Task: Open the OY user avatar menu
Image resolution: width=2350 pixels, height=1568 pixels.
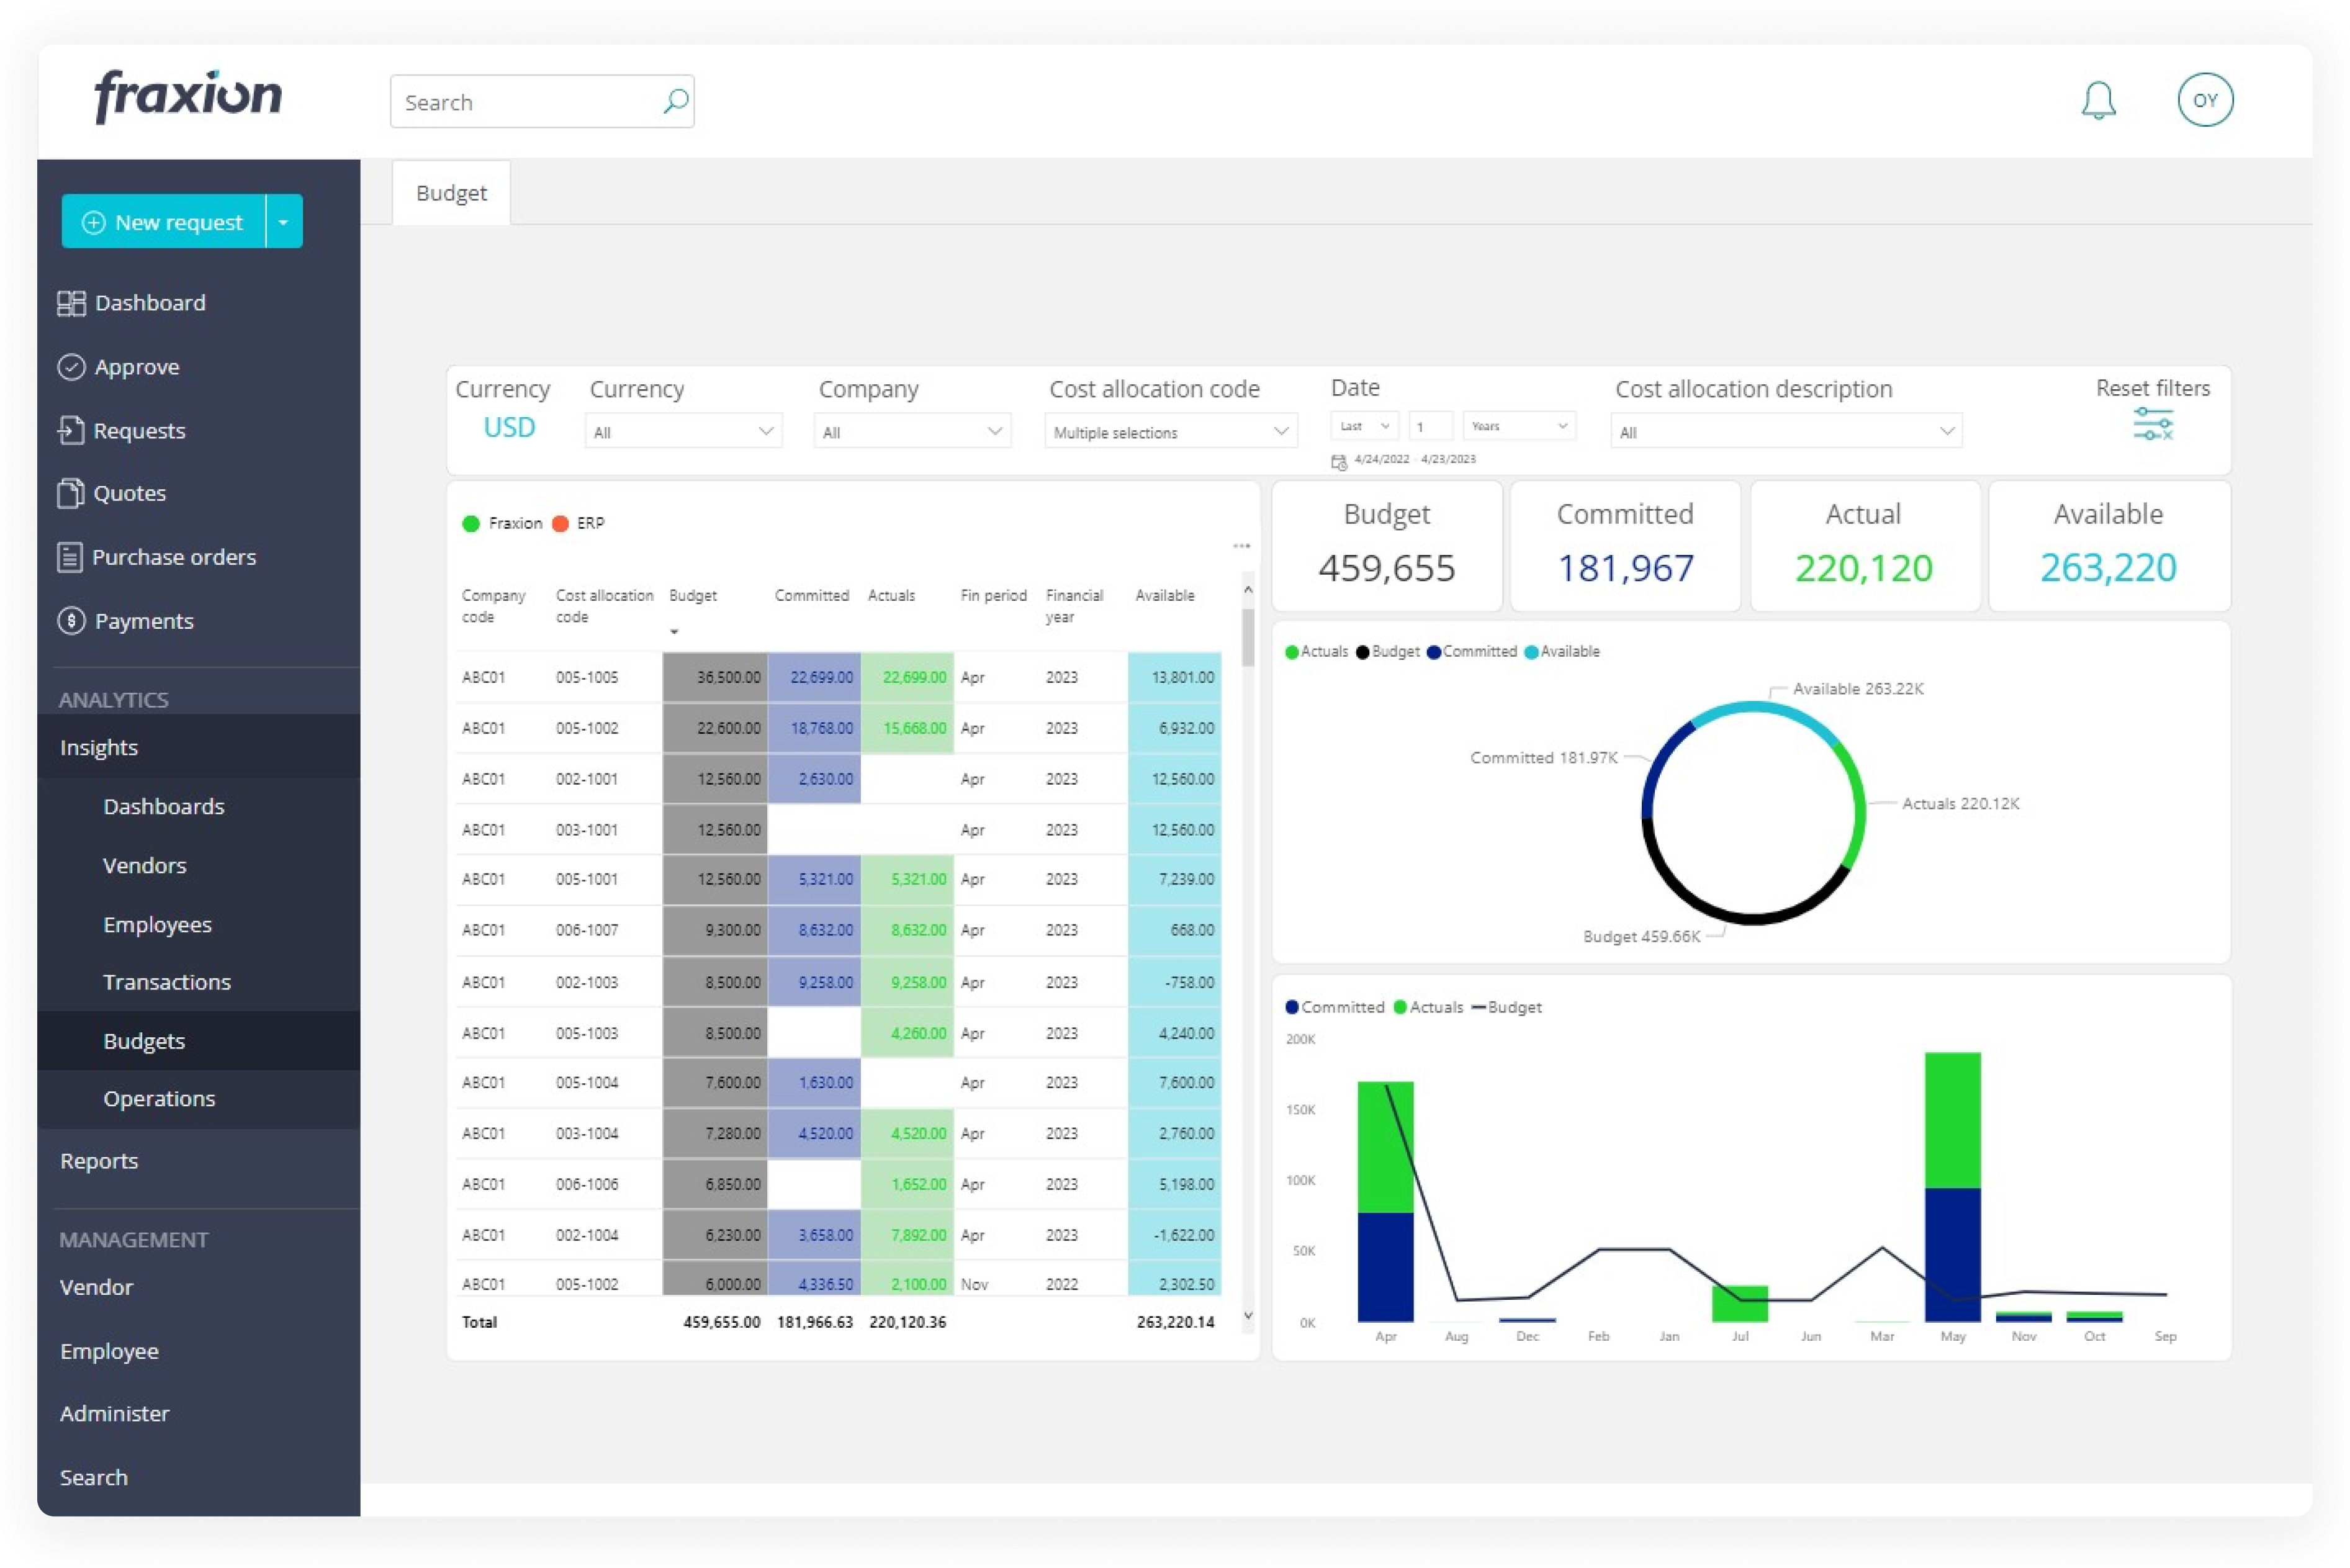Action: click(2204, 100)
